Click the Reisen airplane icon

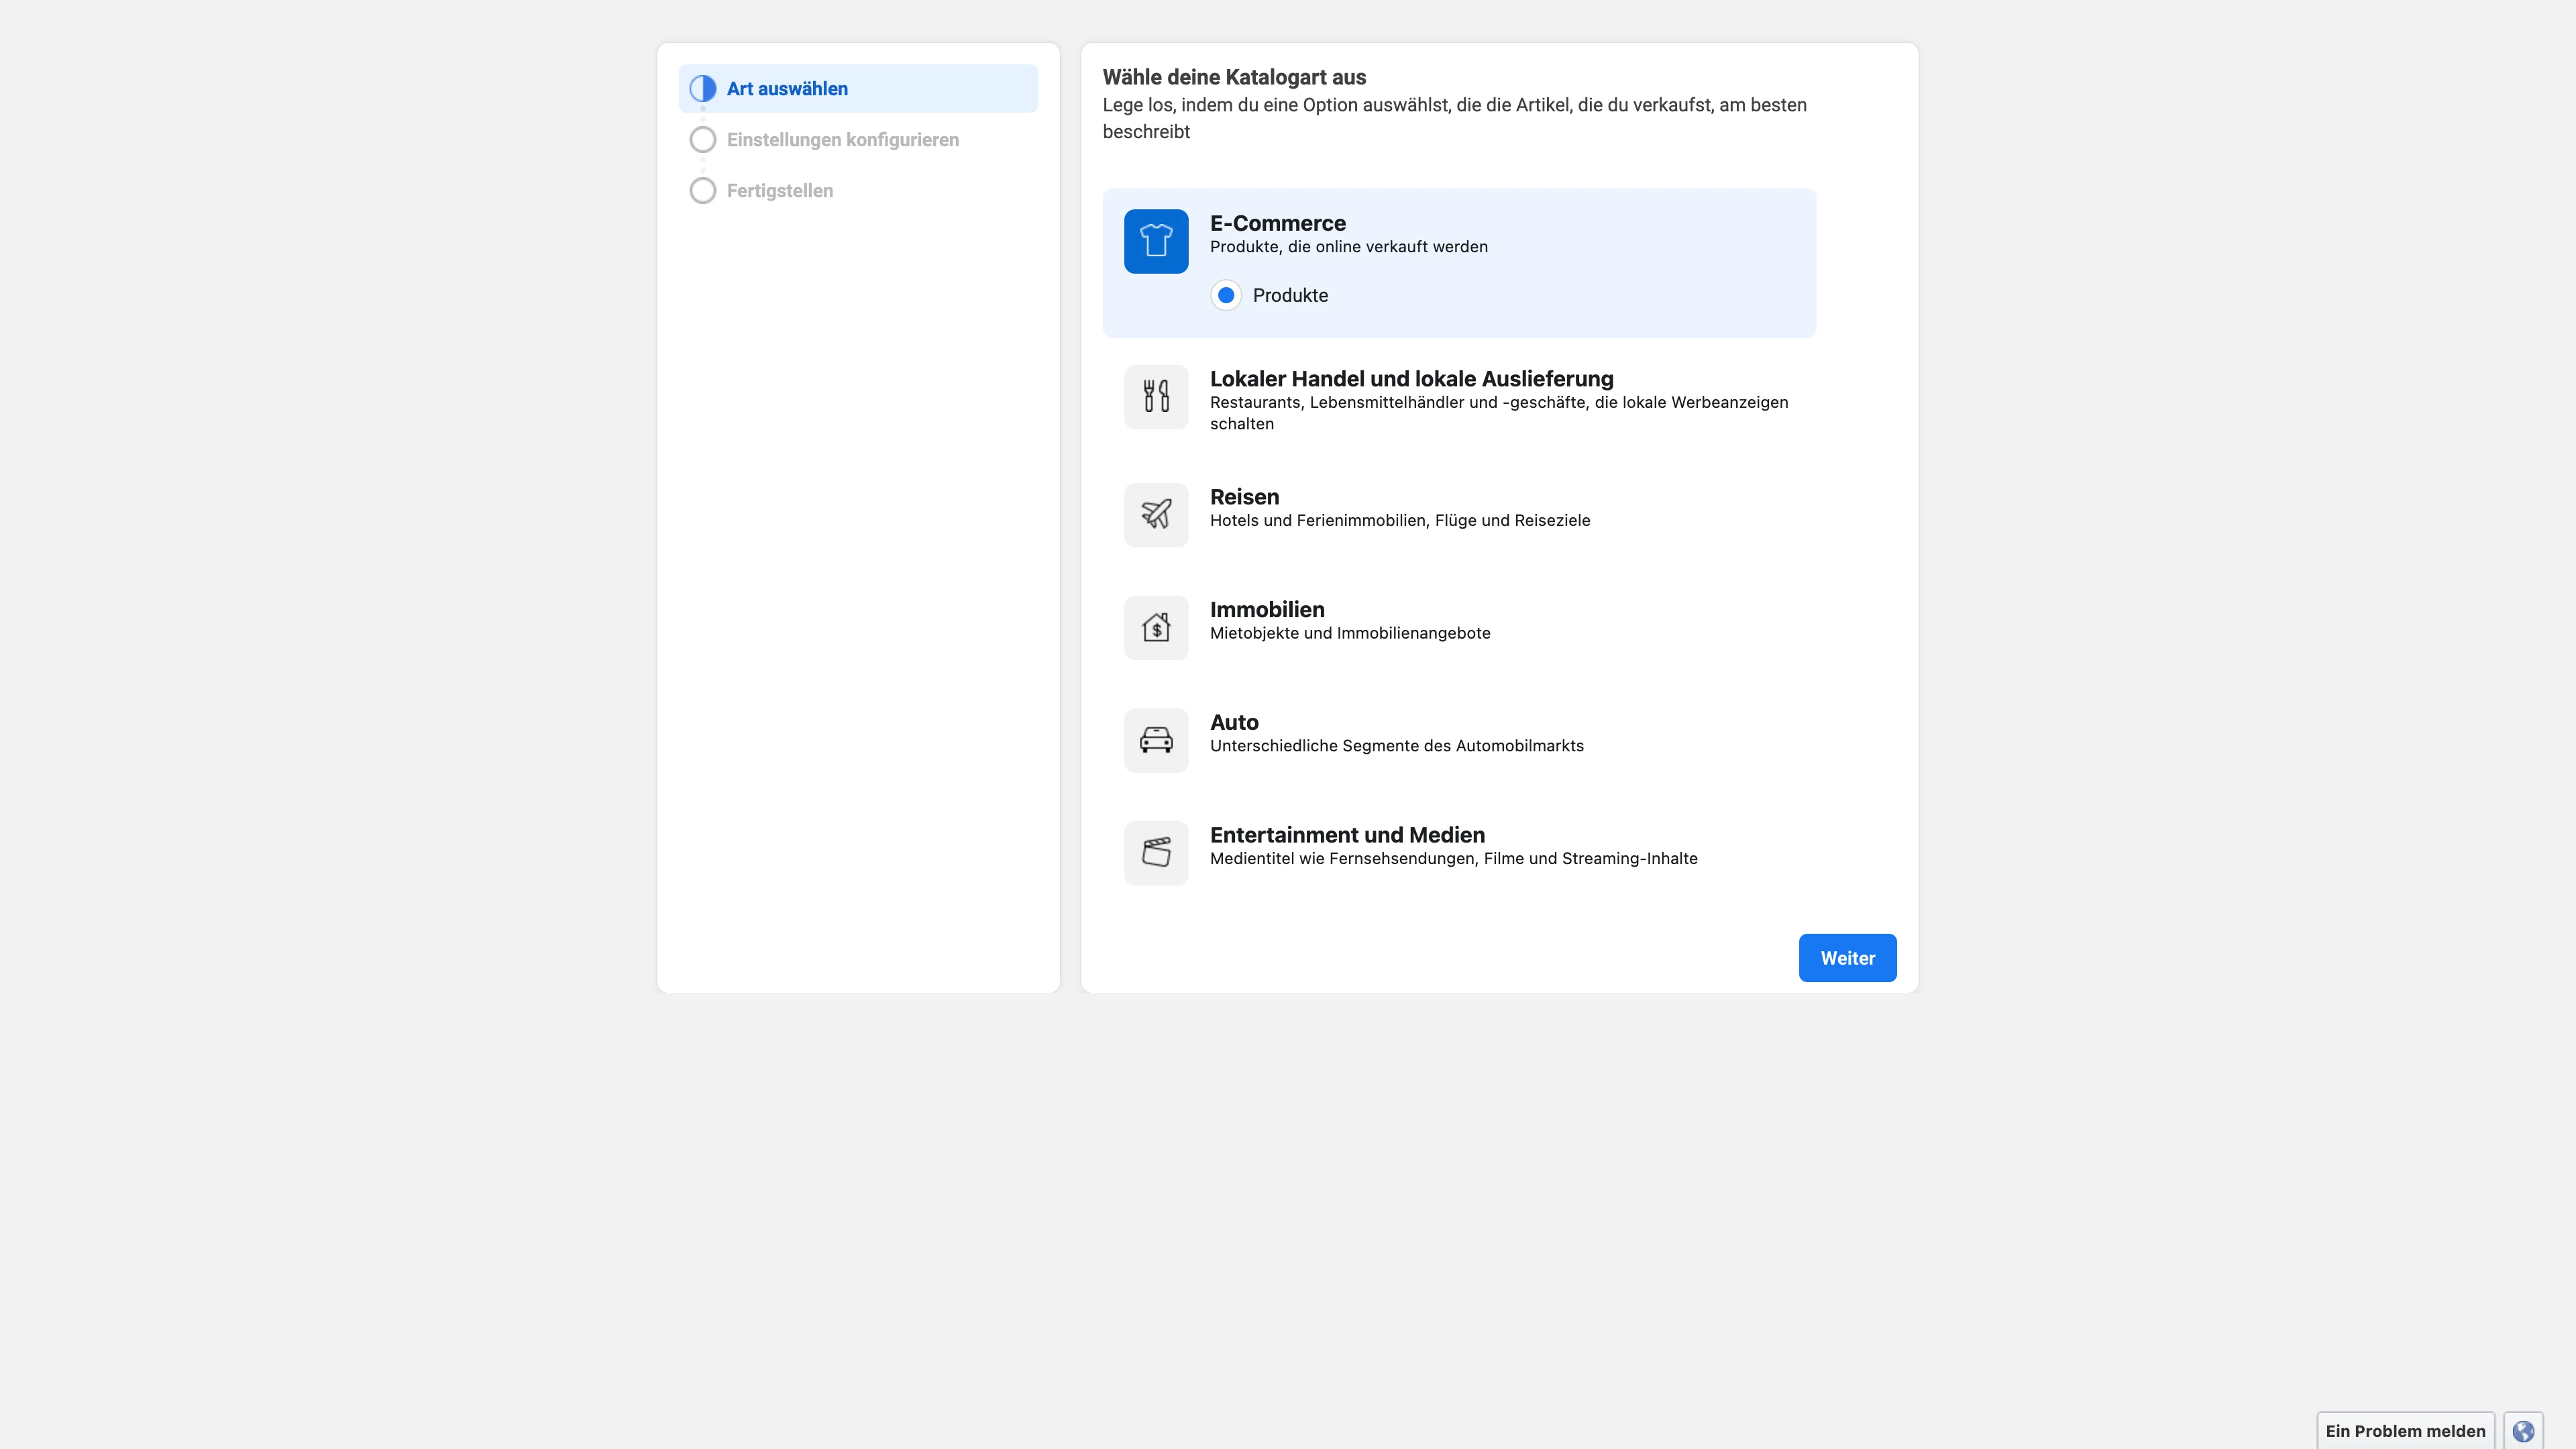point(1156,515)
